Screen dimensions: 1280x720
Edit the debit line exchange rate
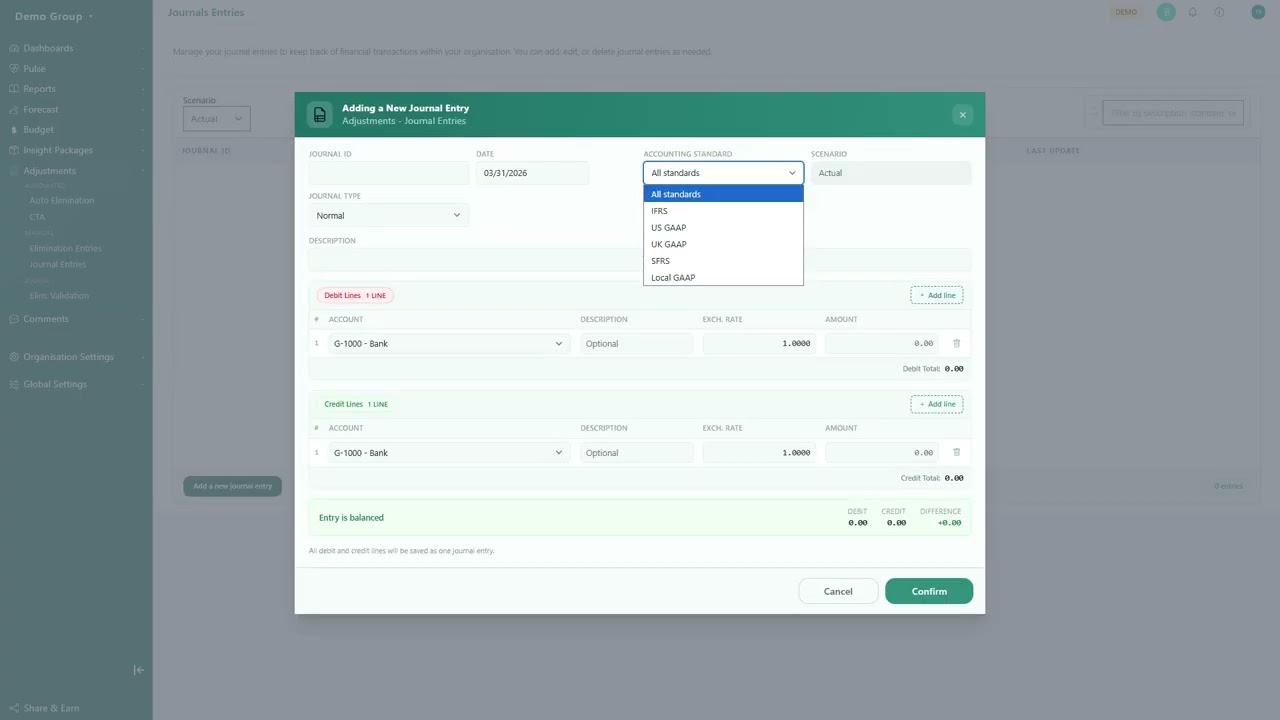coord(759,343)
